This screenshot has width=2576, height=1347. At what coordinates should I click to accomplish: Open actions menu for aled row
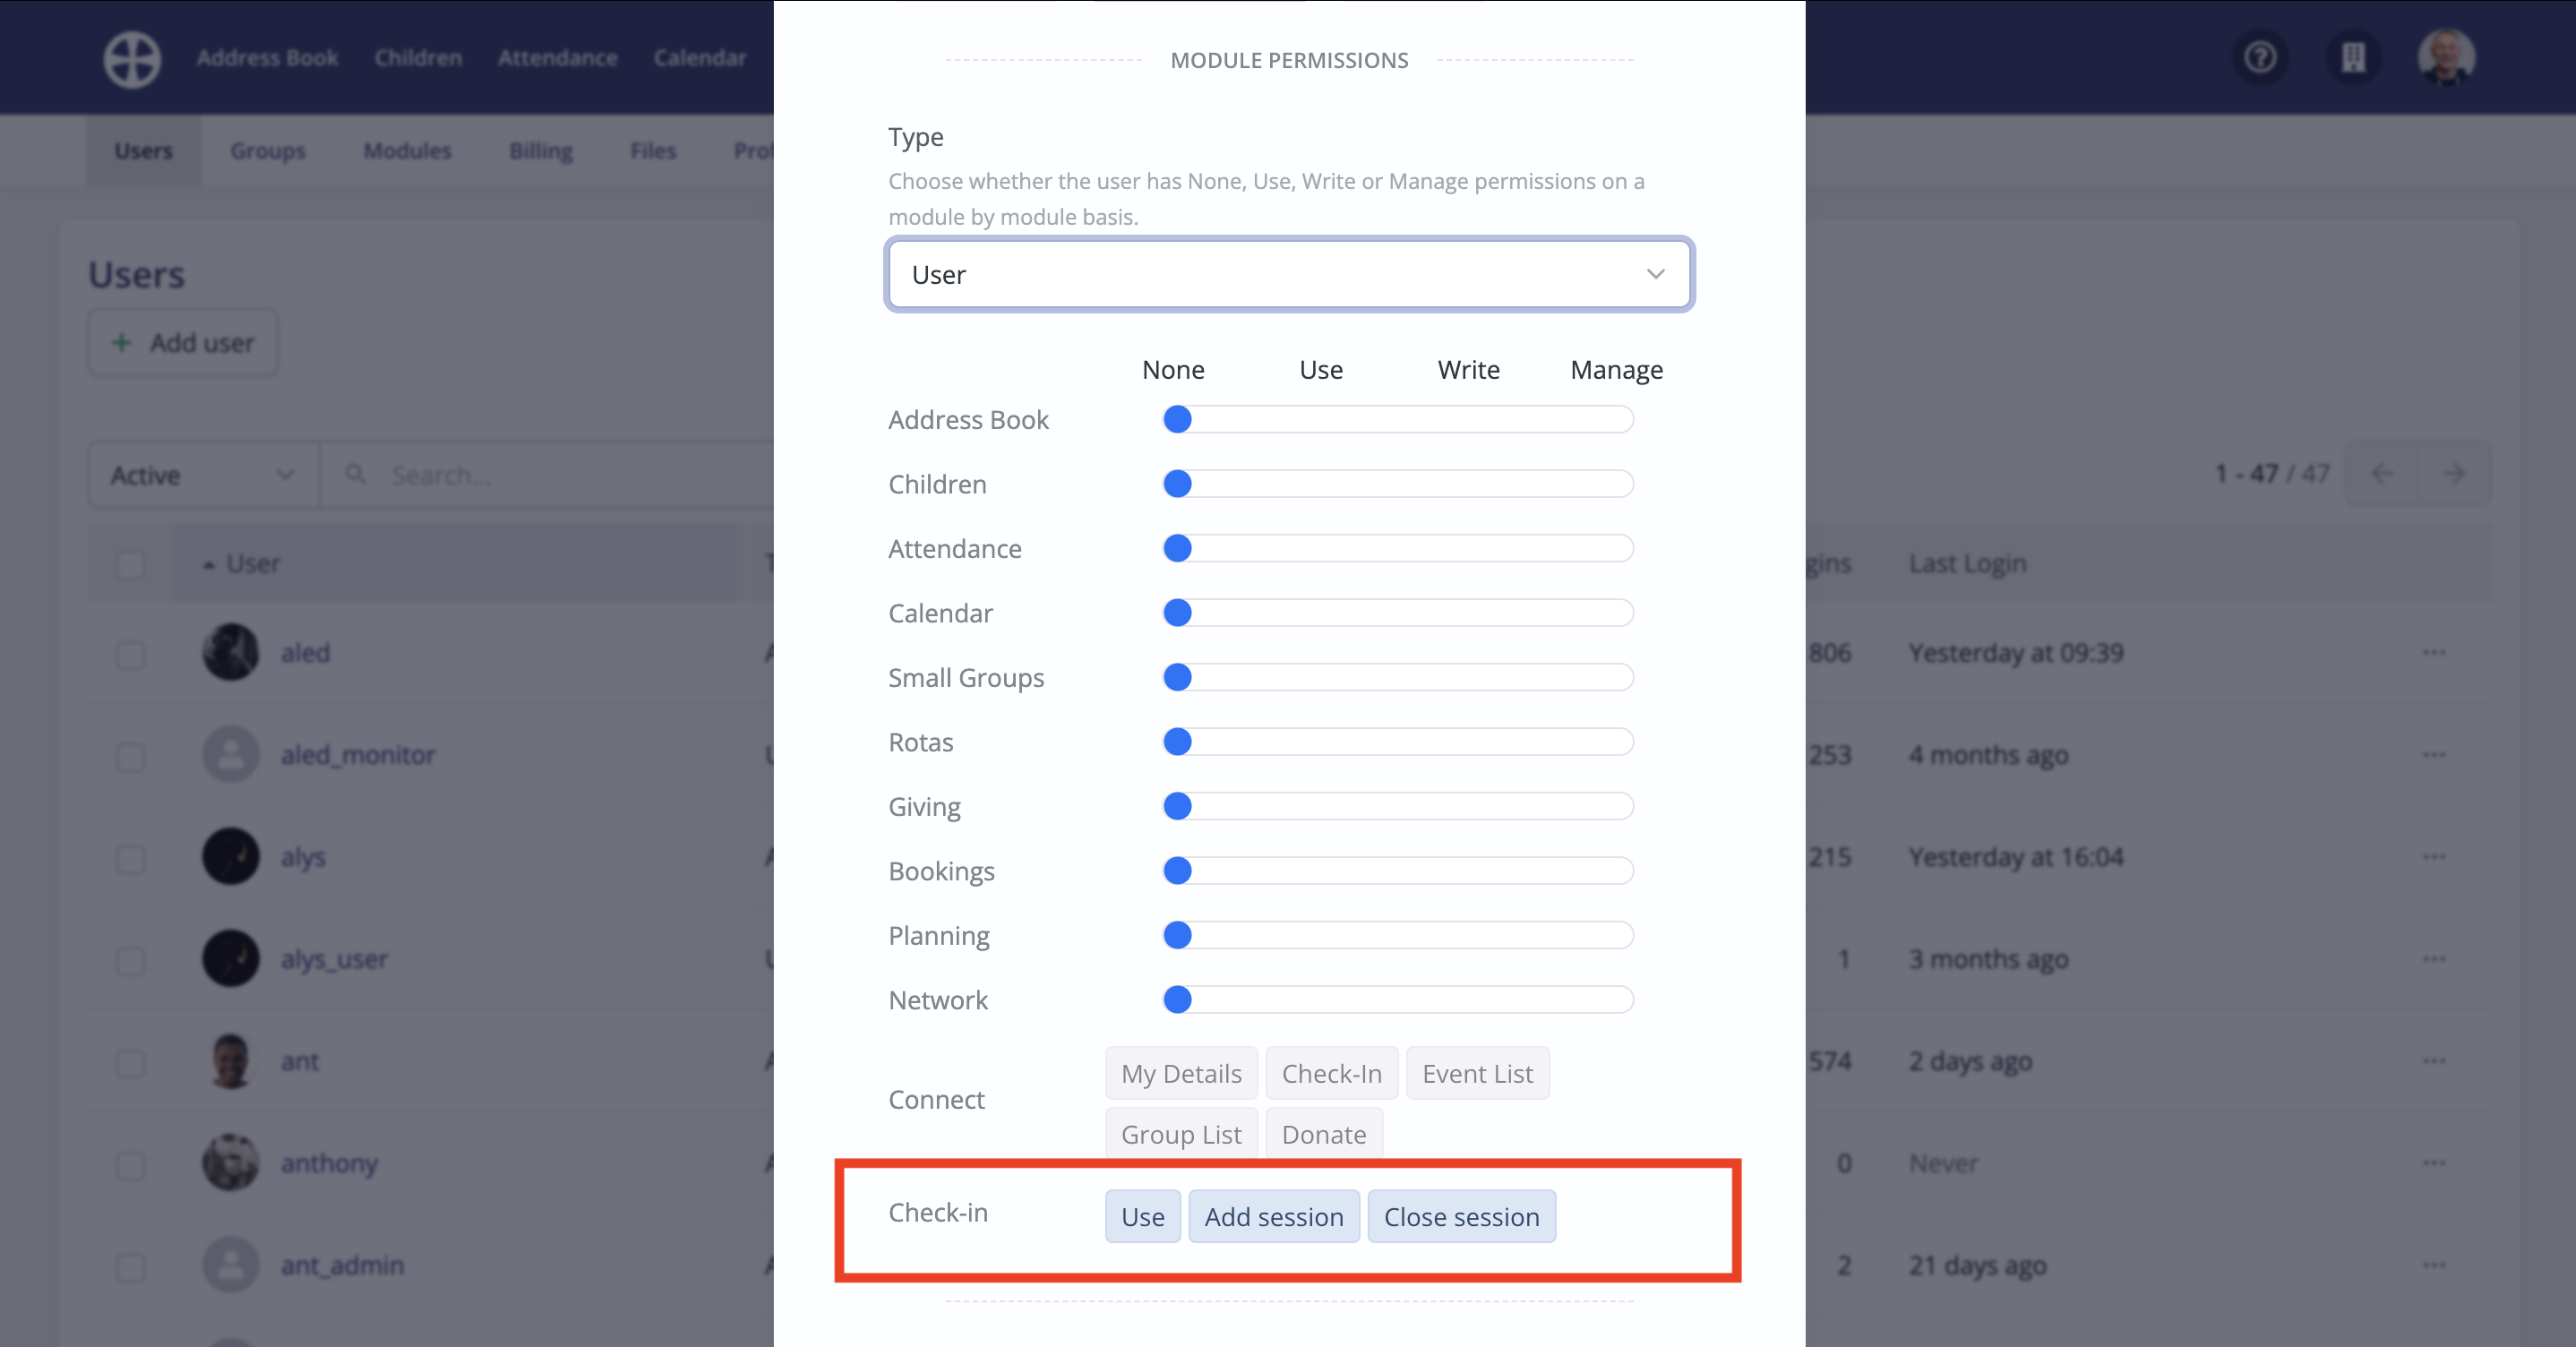click(x=2434, y=653)
